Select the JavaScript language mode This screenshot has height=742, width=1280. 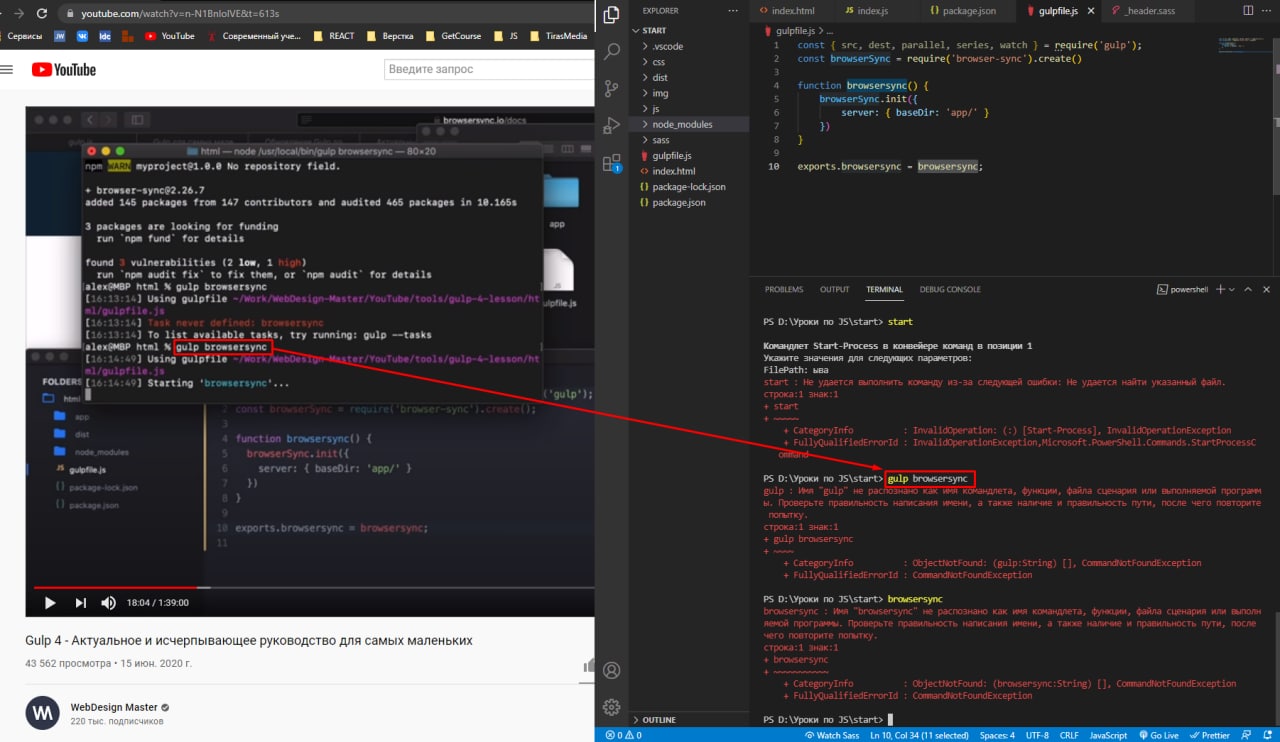1108,735
